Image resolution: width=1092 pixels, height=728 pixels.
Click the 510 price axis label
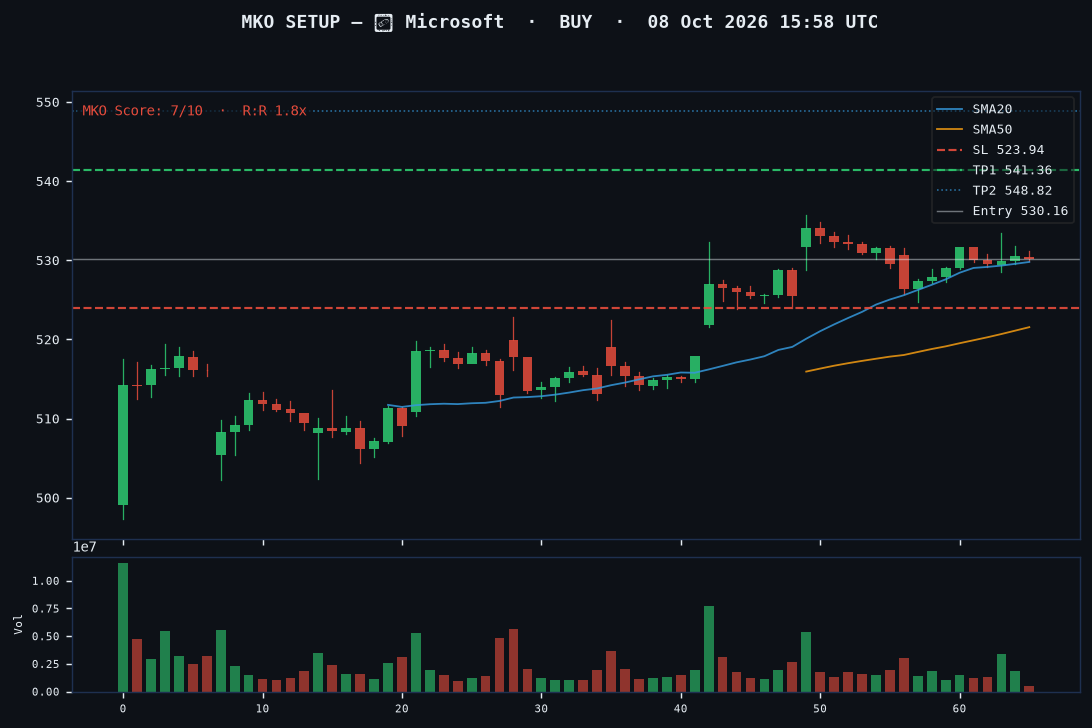[x=48, y=419]
